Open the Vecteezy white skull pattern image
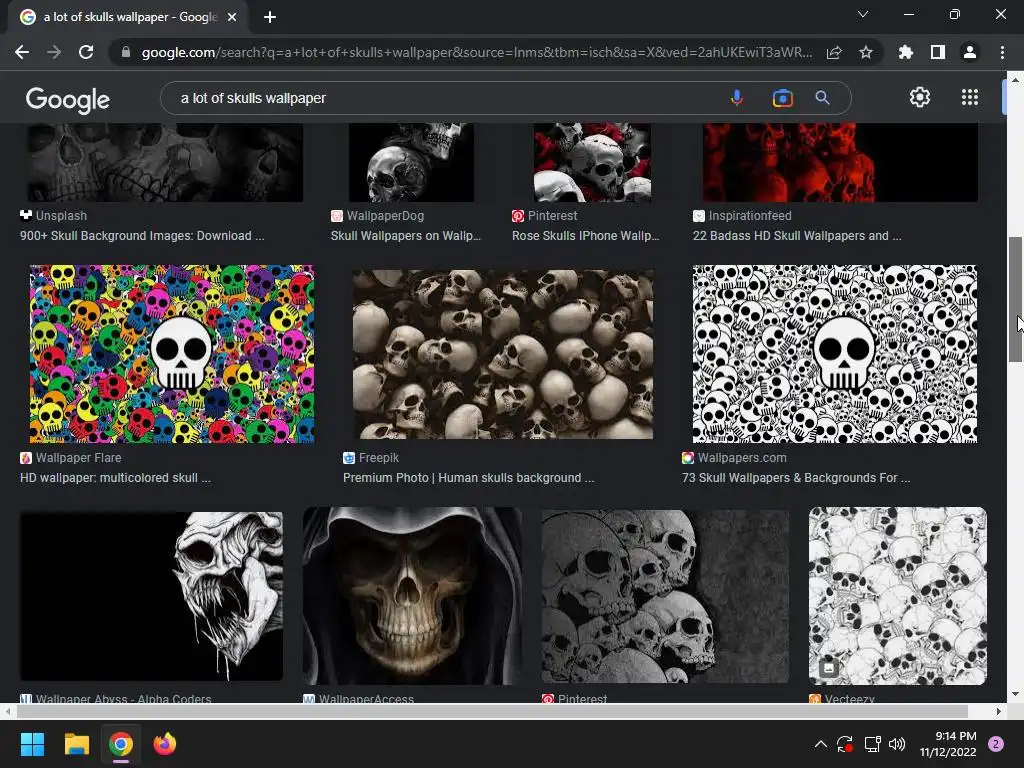The image size is (1024, 768). tap(897, 596)
